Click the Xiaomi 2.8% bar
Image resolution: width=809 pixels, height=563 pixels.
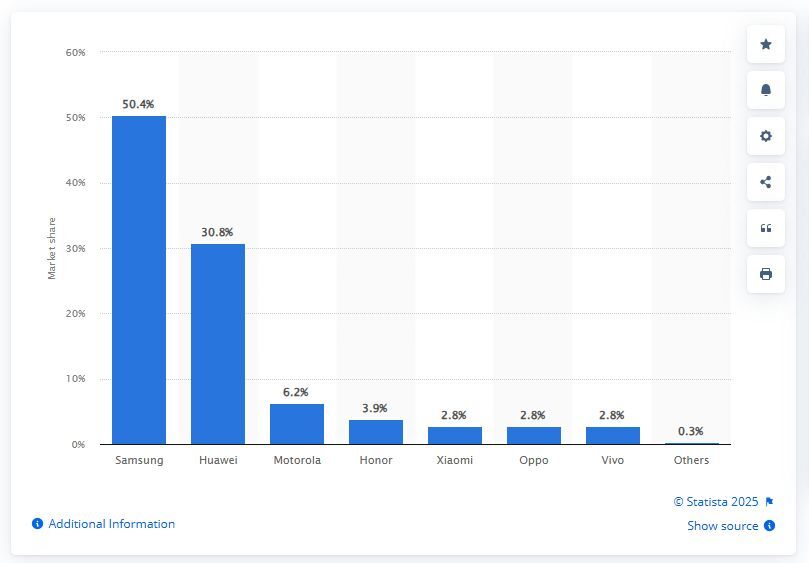(455, 435)
